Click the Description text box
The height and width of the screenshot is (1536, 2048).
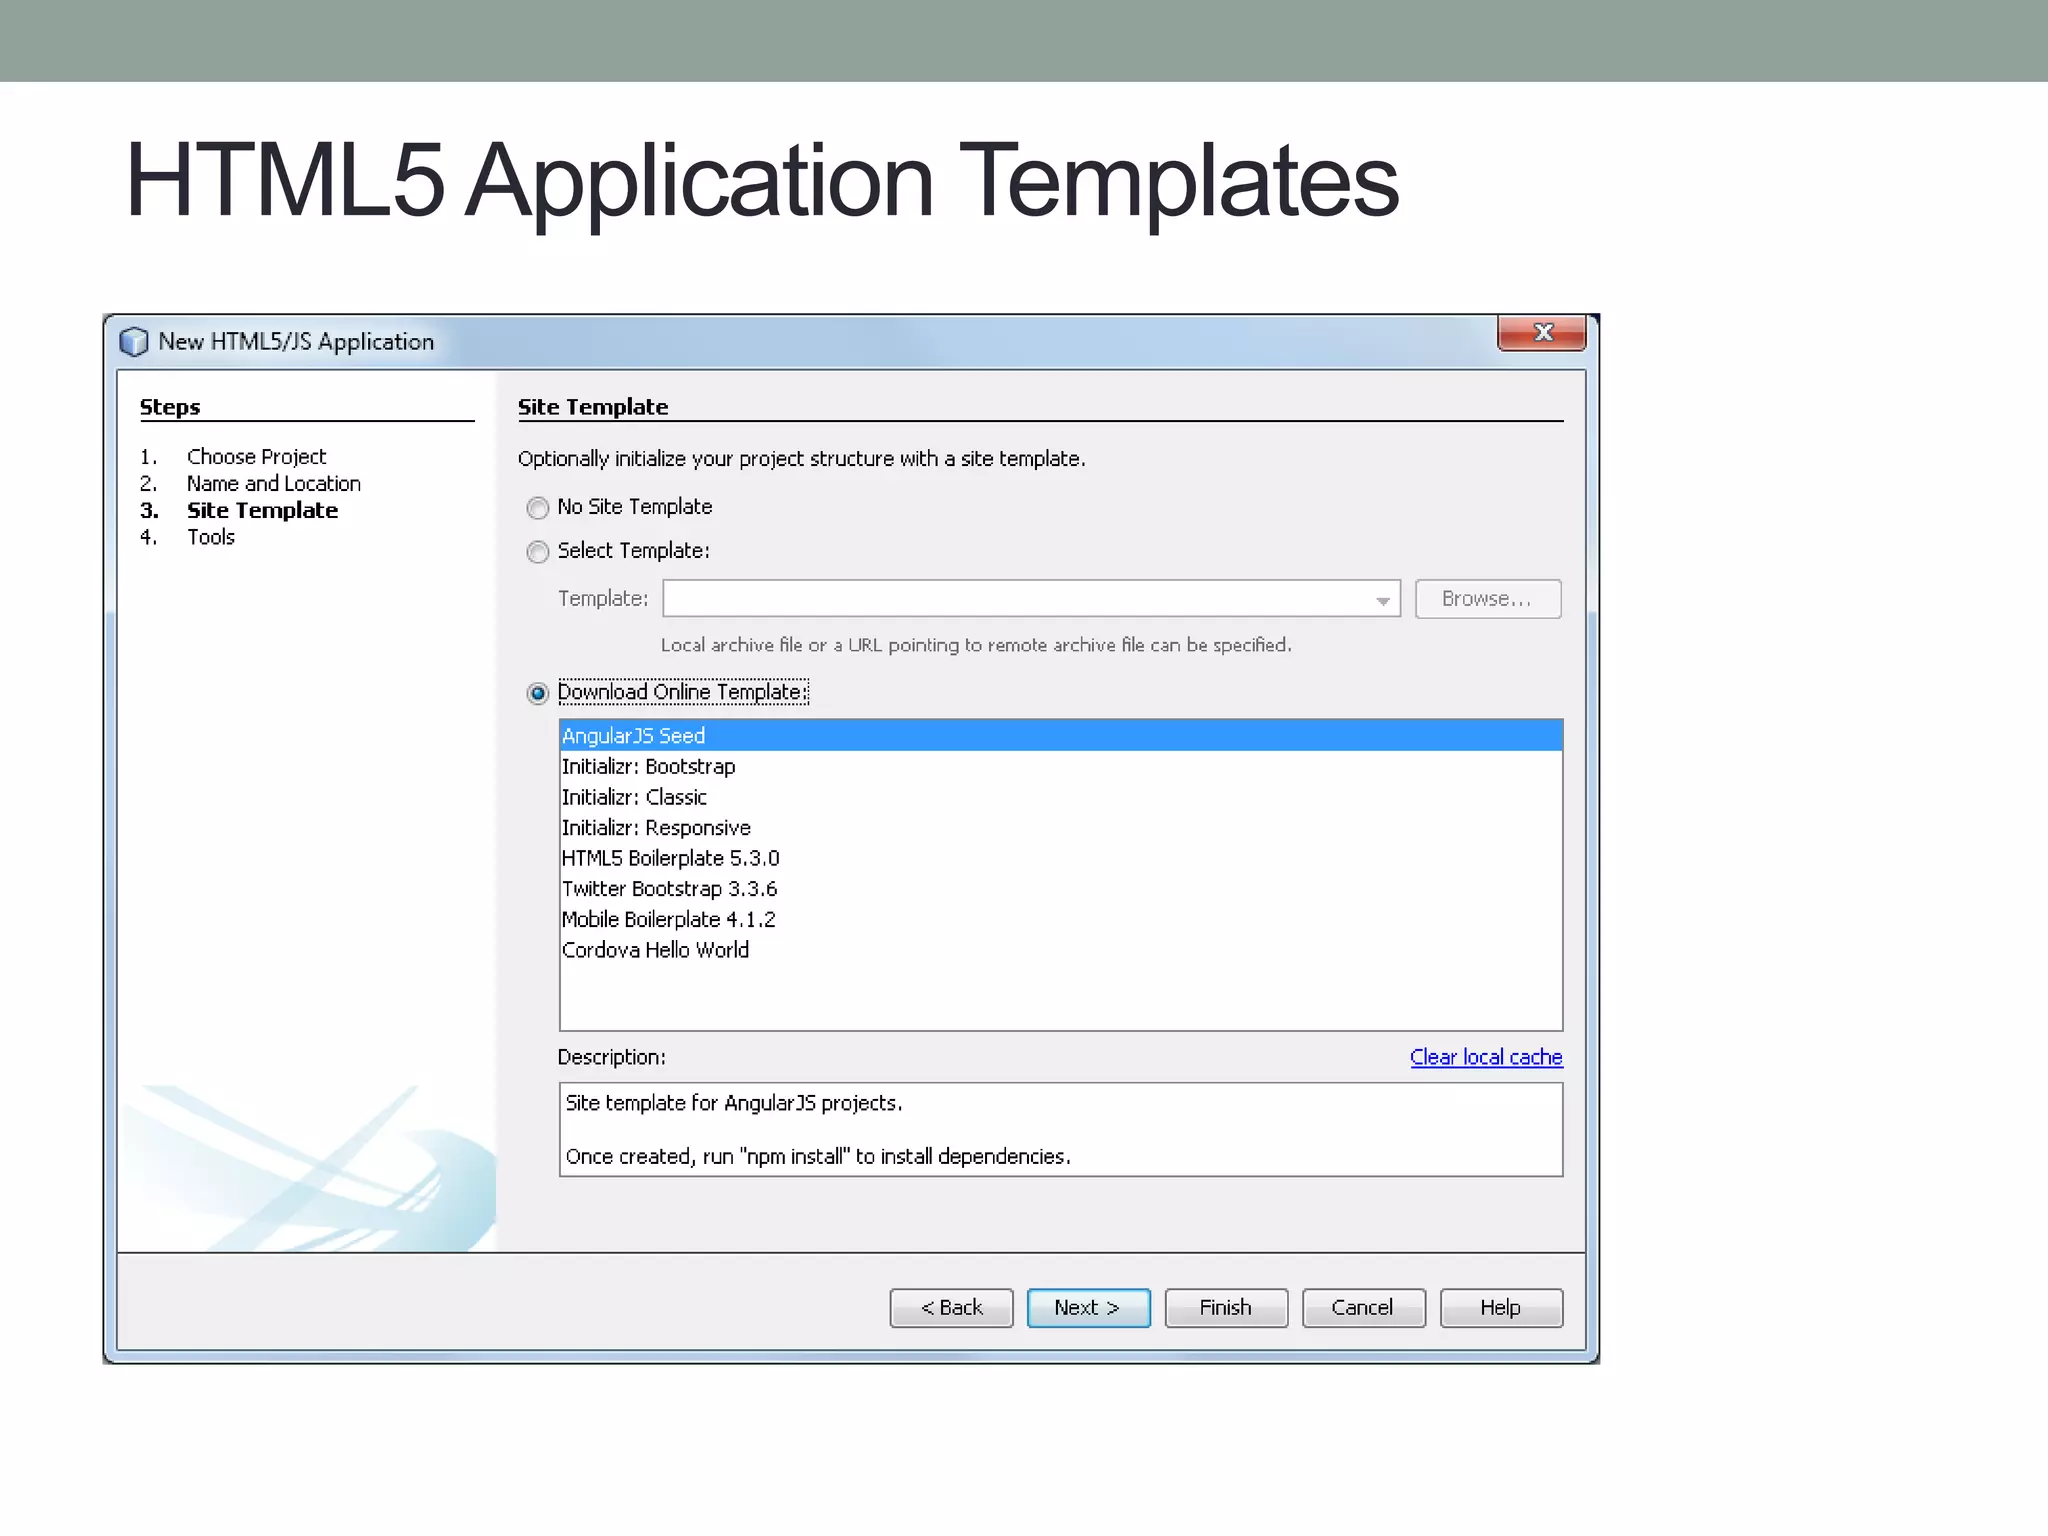coord(1061,1130)
